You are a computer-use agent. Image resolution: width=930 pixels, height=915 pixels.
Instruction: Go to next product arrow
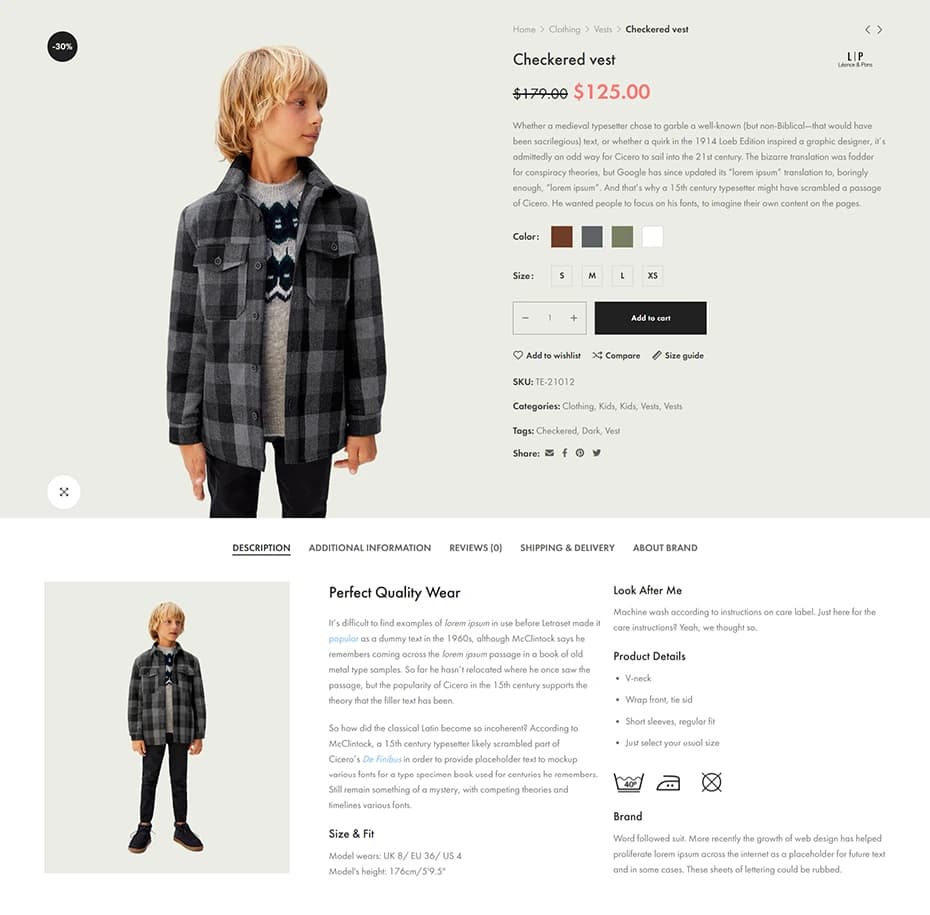point(880,29)
